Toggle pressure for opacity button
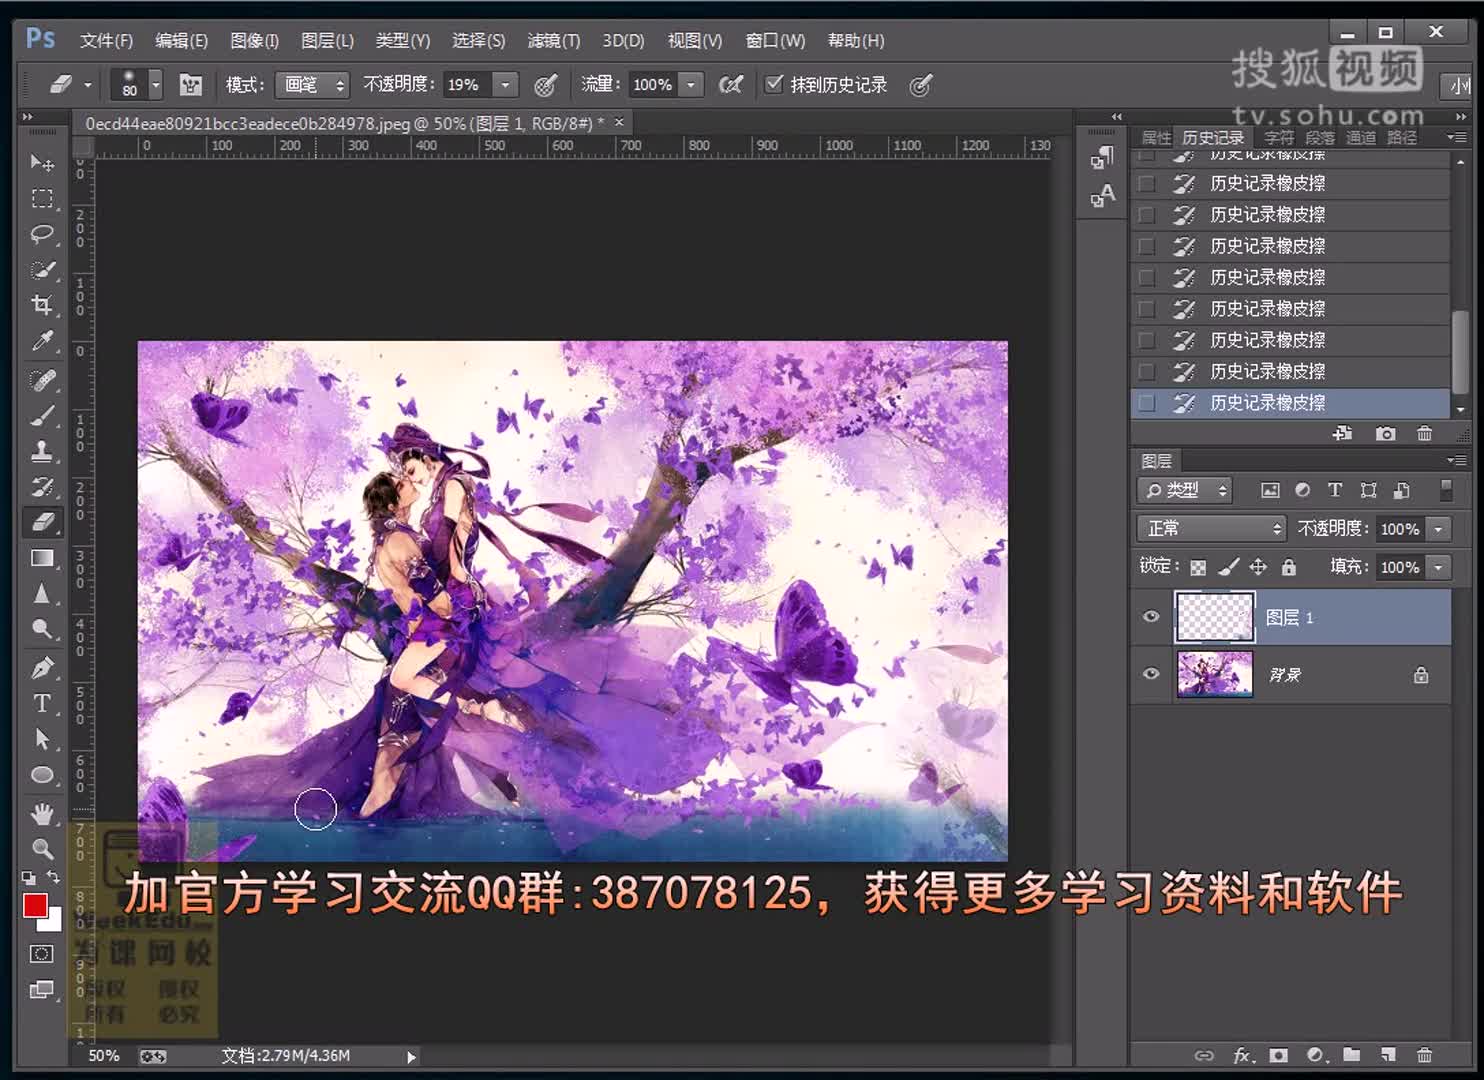The image size is (1484, 1080). (545, 85)
